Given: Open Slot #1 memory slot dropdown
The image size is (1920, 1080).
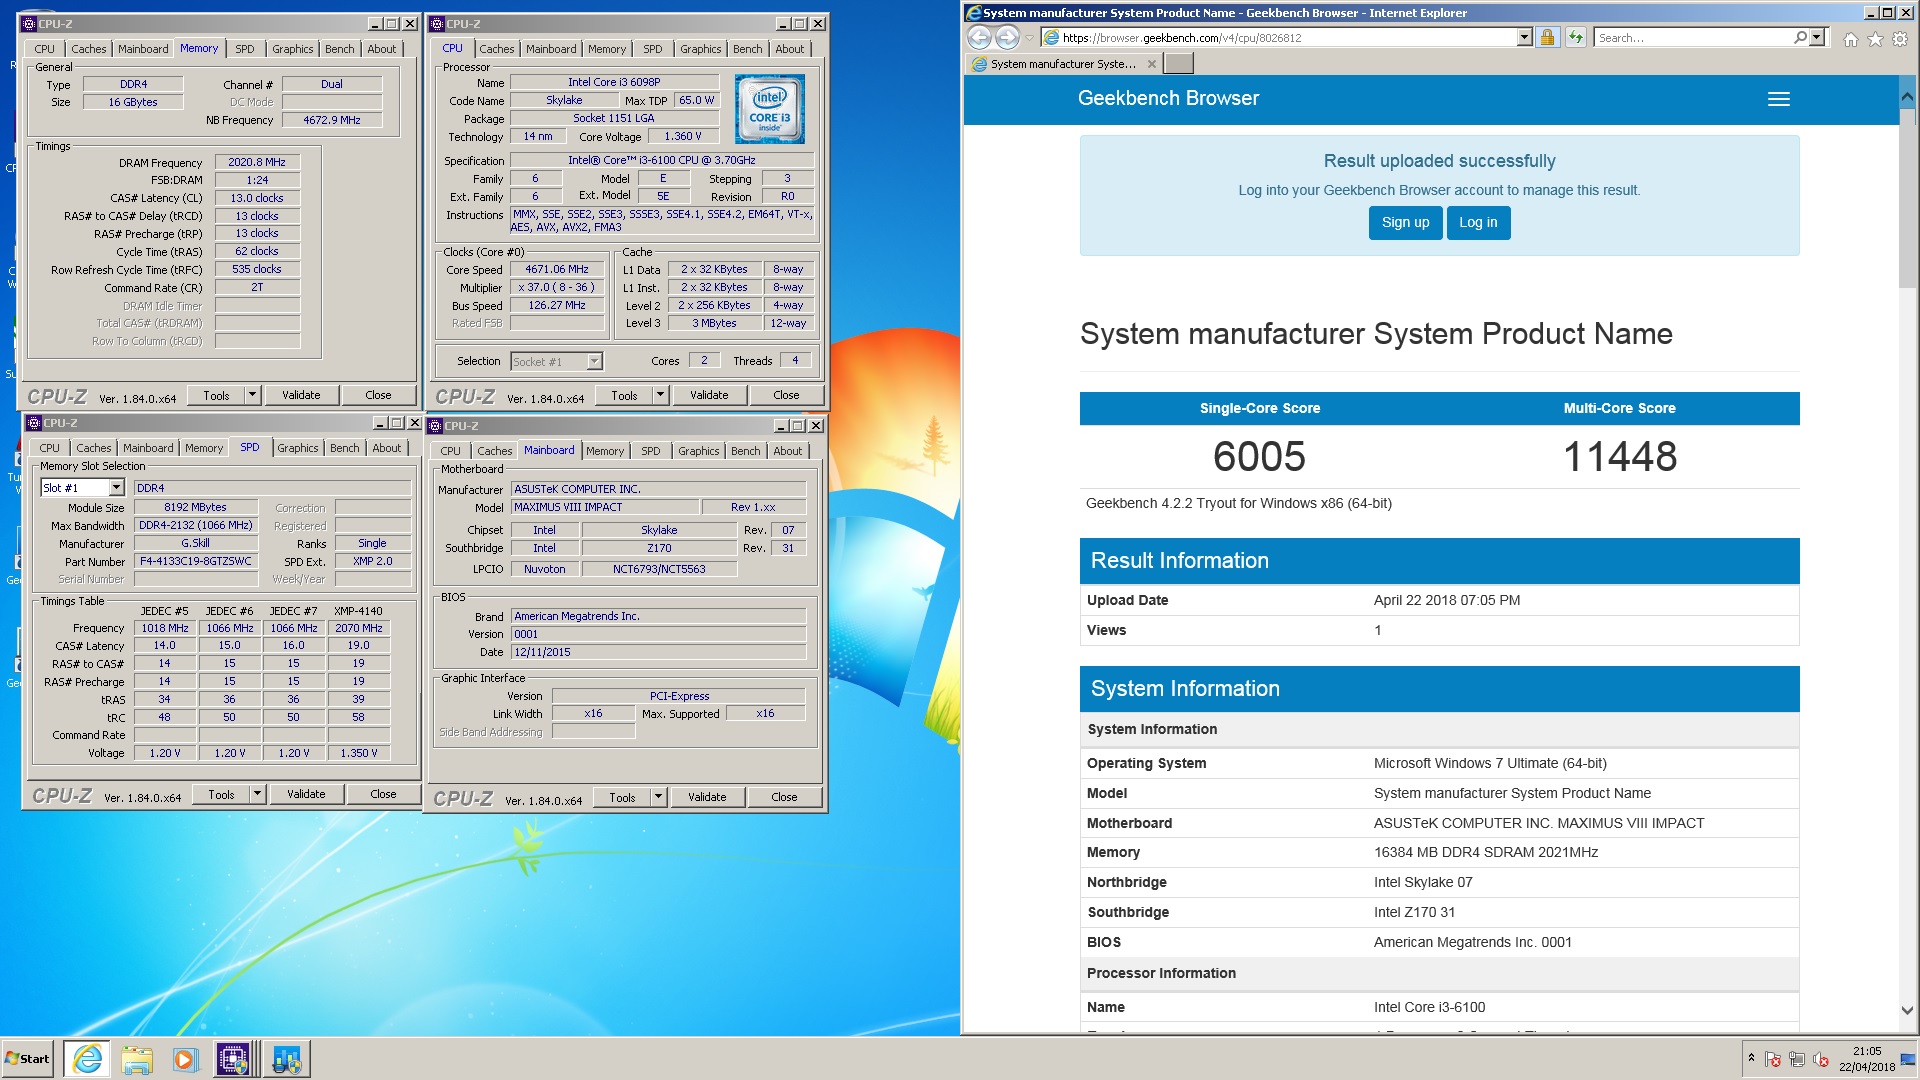Looking at the screenshot, I should click(116, 488).
